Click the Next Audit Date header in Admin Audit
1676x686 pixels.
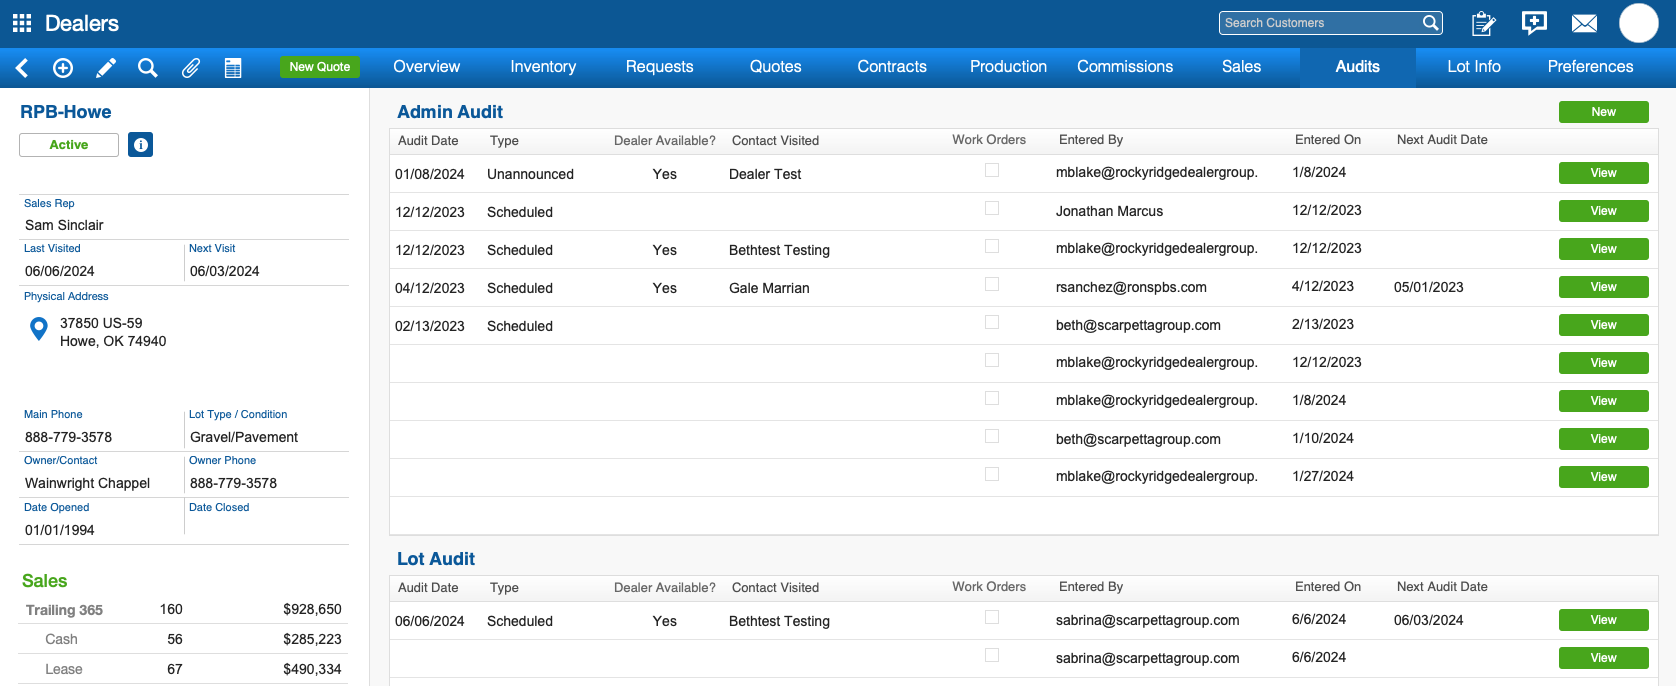tap(1442, 140)
